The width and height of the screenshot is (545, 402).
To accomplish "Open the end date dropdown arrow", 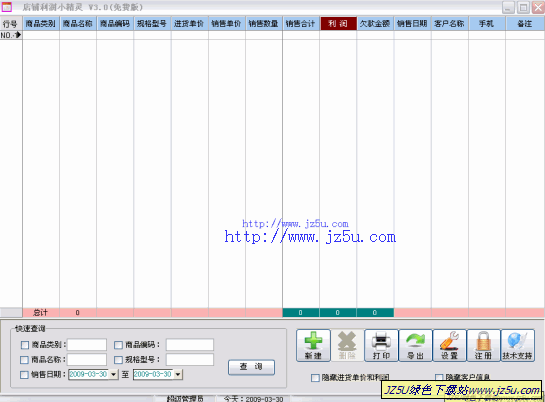I will [x=178, y=375].
